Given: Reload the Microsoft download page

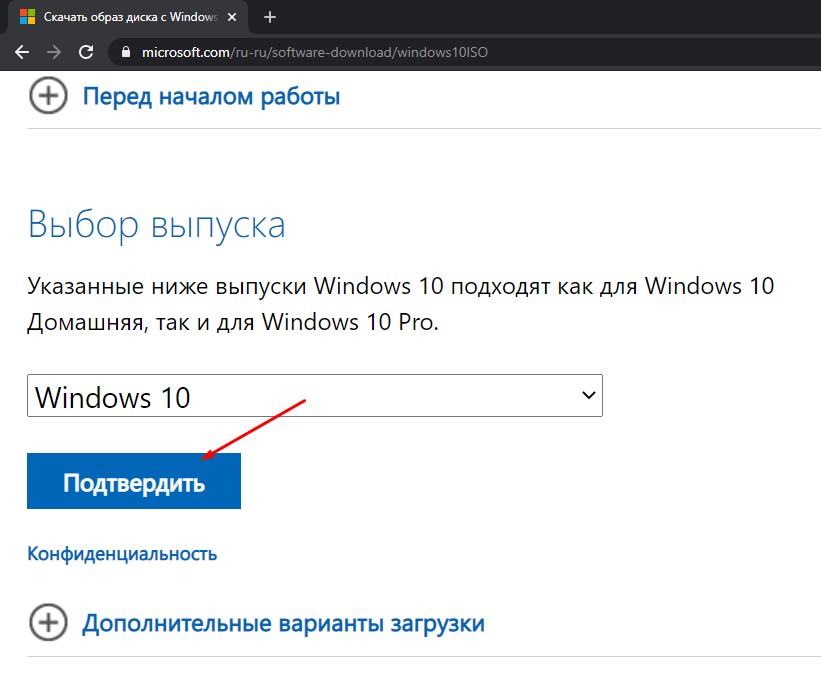Looking at the screenshot, I should click(86, 52).
